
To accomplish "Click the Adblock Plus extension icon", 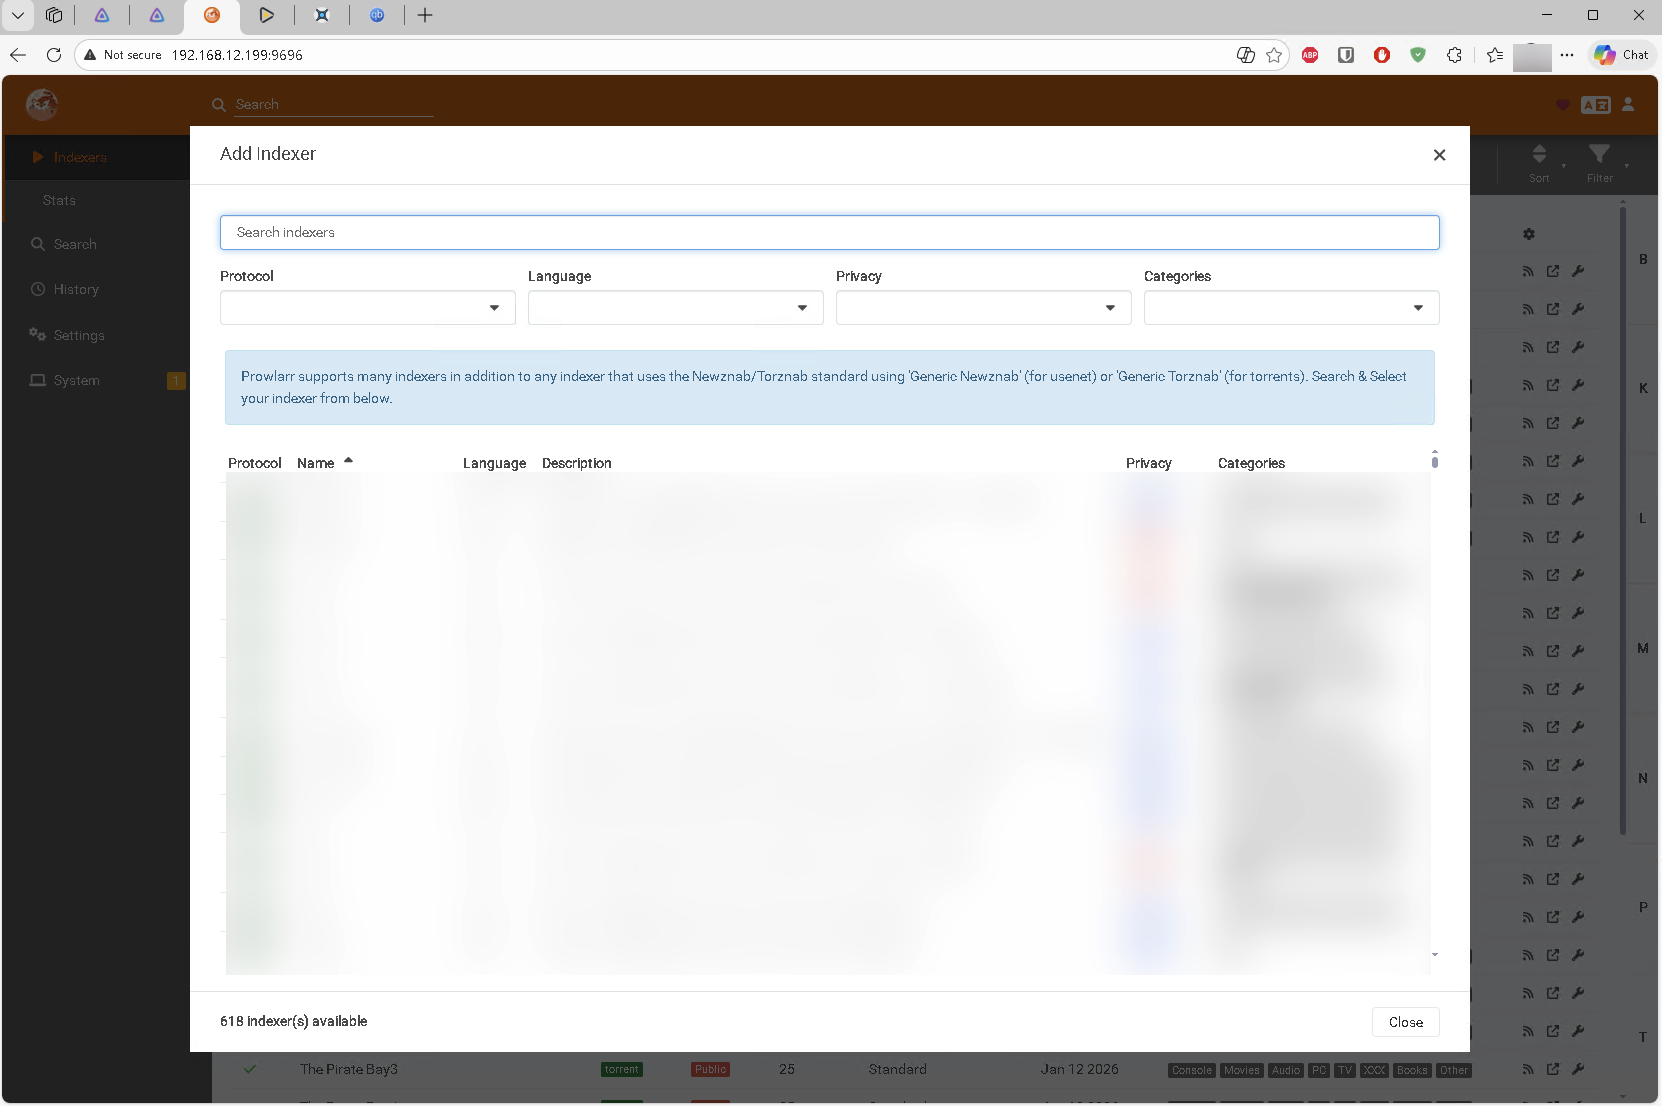I will pyautogui.click(x=1310, y=55).
